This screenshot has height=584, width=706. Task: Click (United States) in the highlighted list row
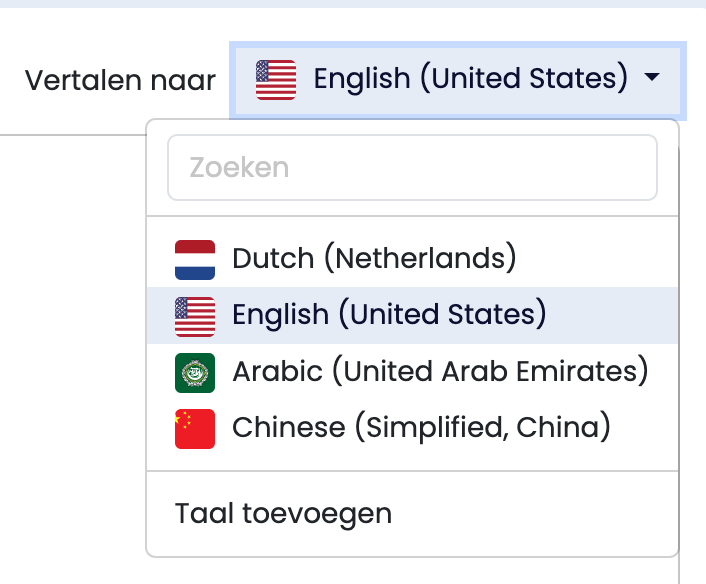442,316
